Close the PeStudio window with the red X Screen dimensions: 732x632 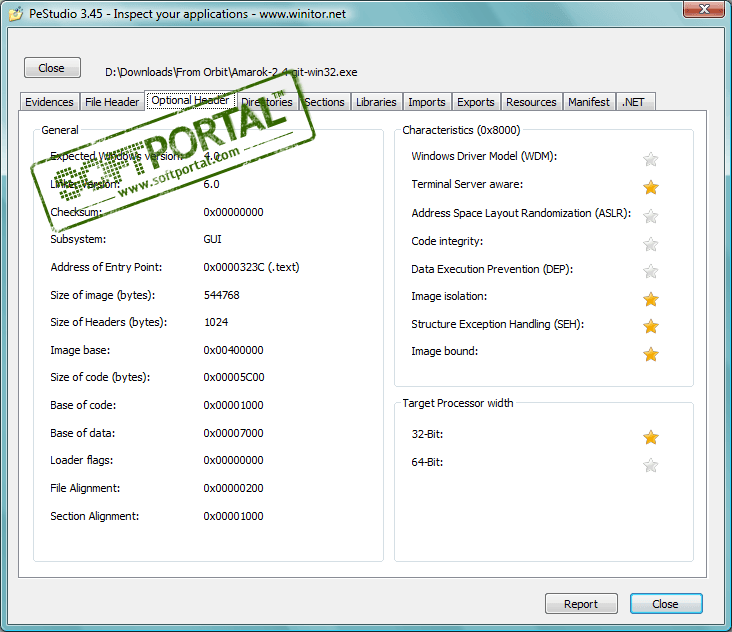pos(704,9)
